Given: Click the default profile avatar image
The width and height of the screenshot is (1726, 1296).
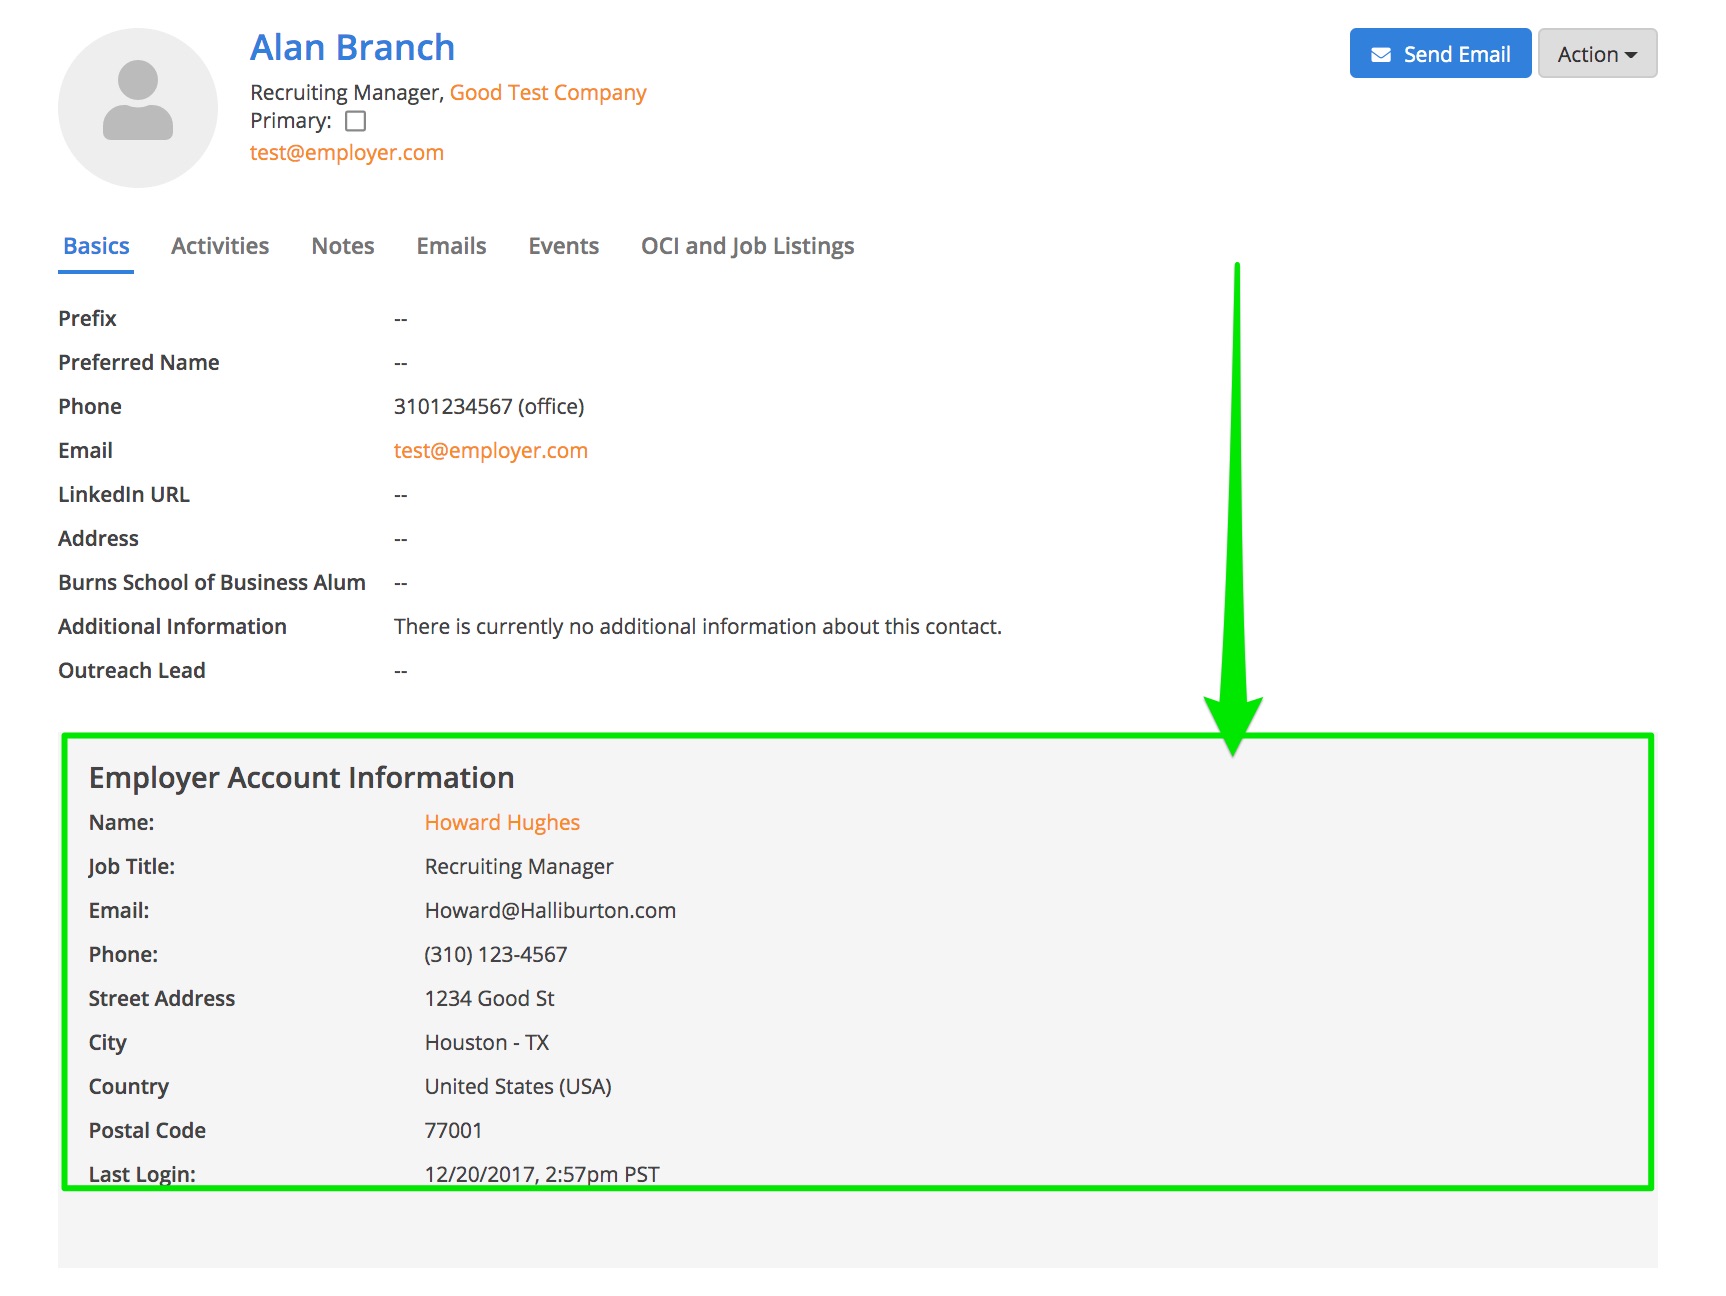Looking at the screenshot, I should tap(138, 108).
